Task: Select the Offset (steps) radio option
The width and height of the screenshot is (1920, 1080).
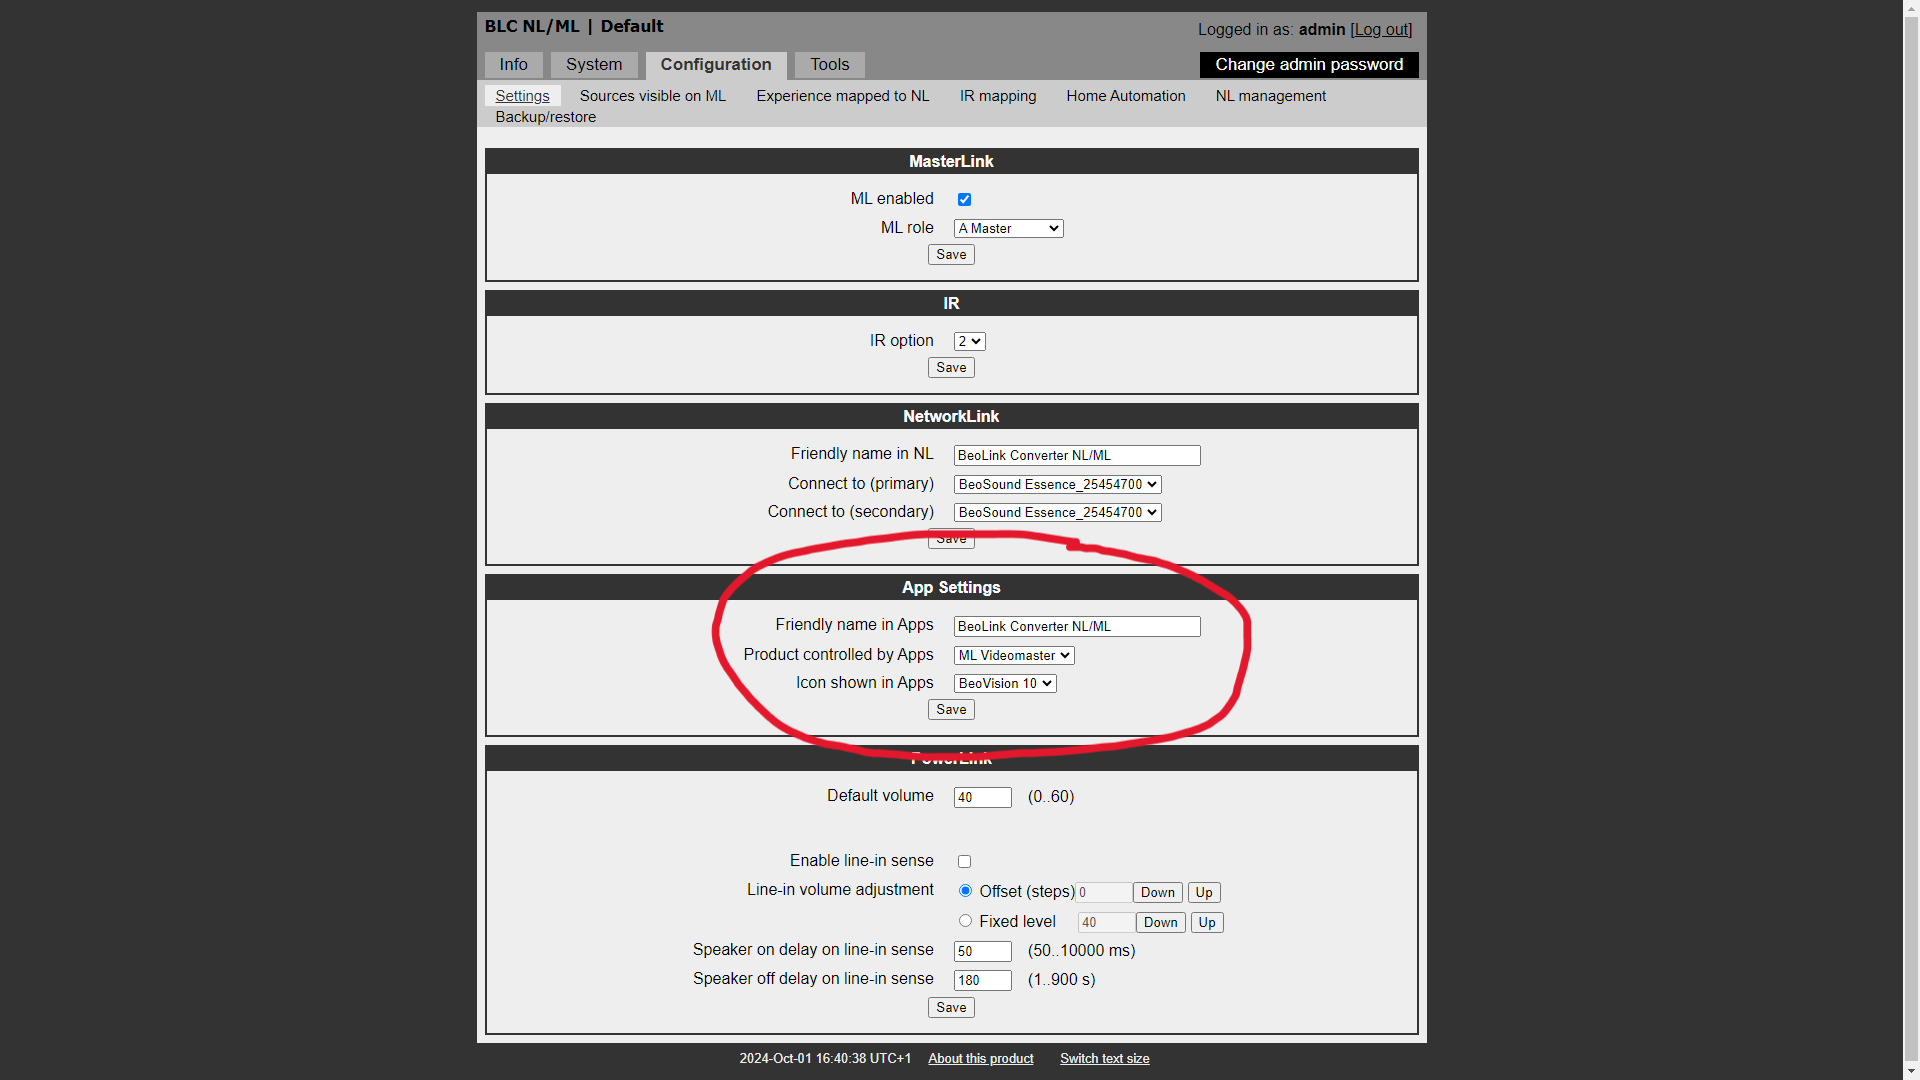Action: (x=965, y=891)
